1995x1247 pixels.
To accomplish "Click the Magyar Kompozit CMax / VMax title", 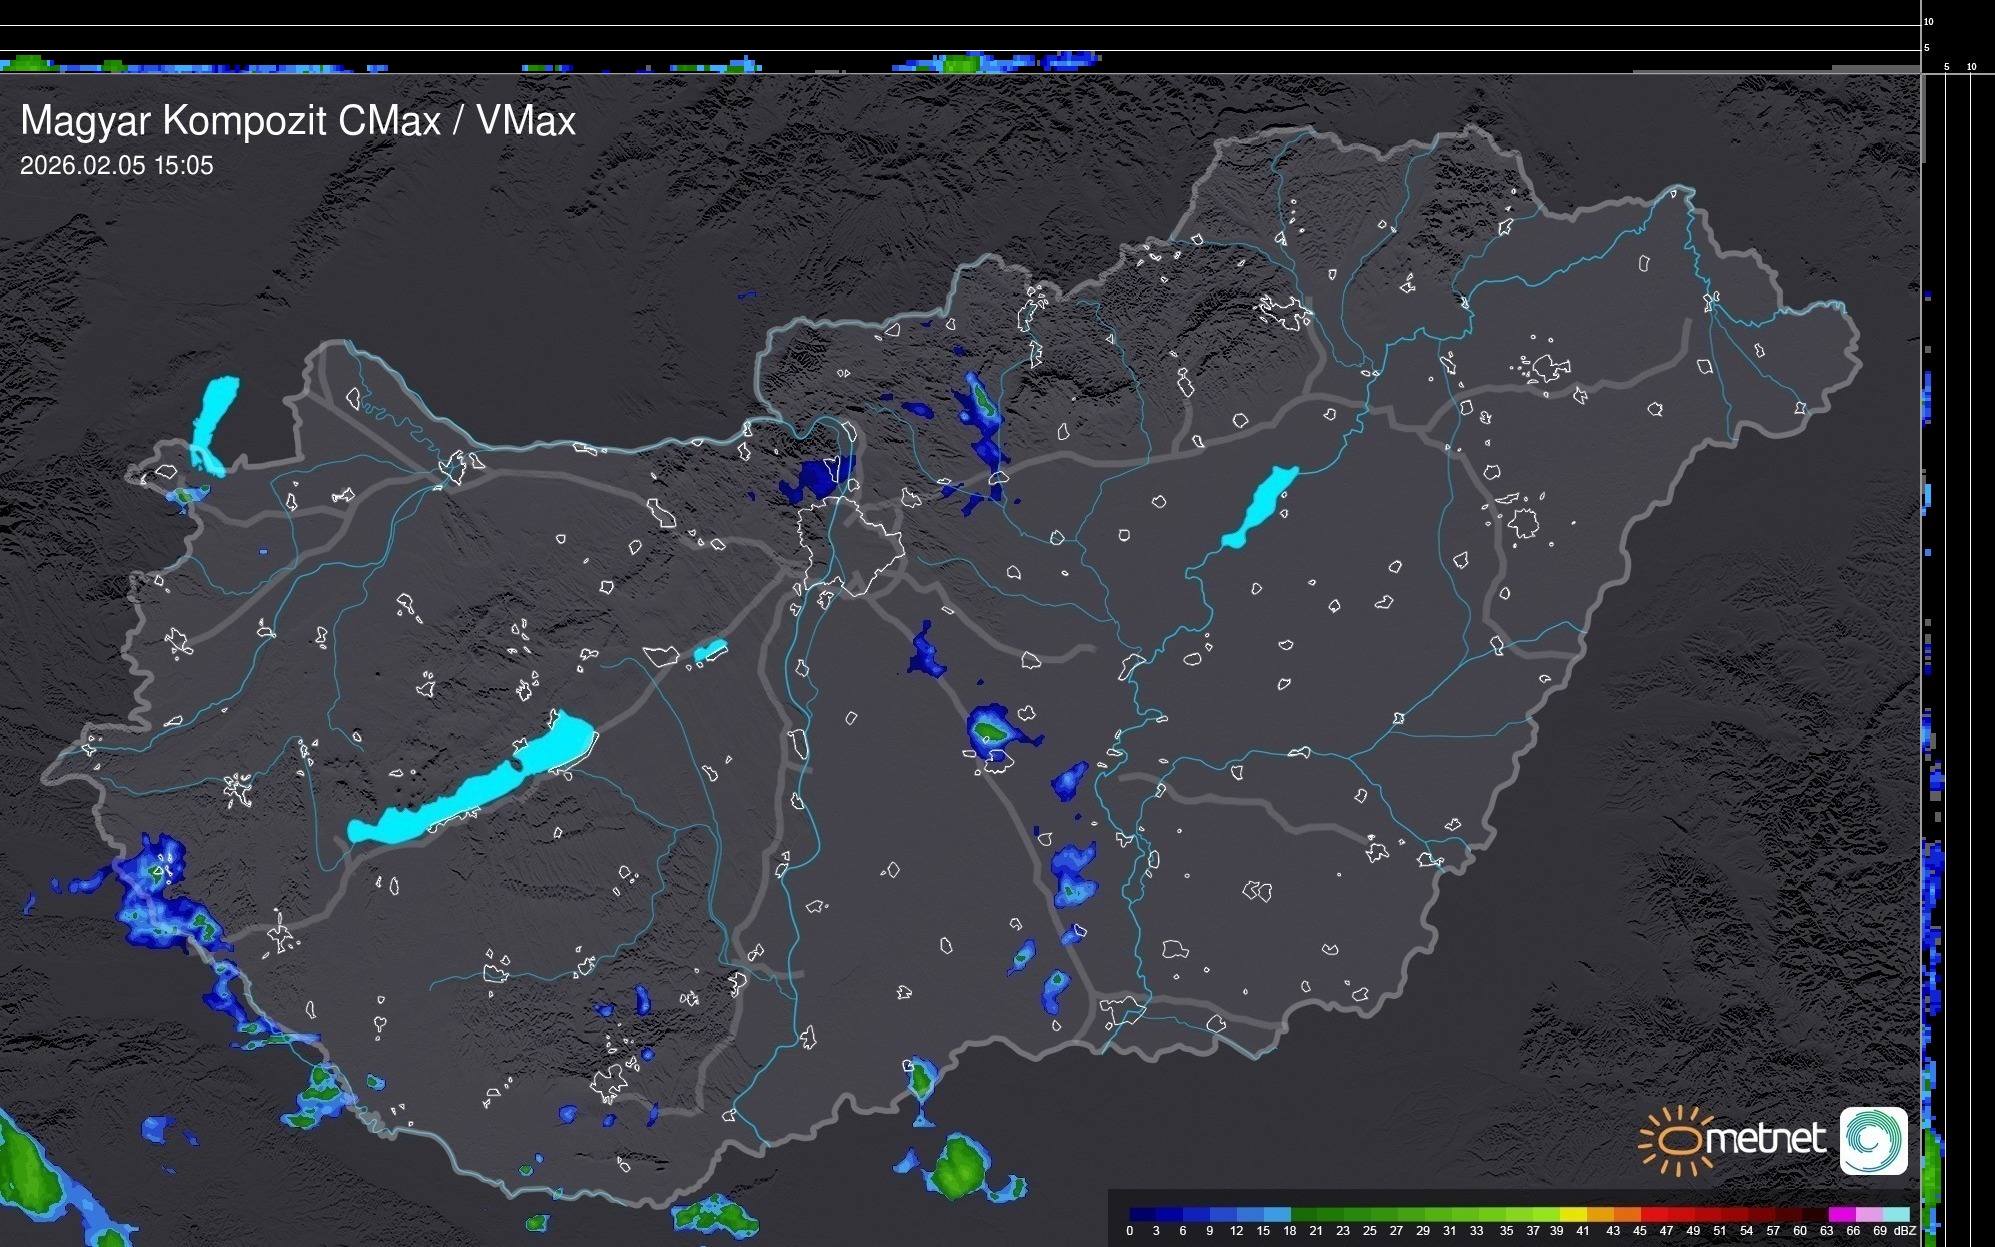I will pos(298,121).
